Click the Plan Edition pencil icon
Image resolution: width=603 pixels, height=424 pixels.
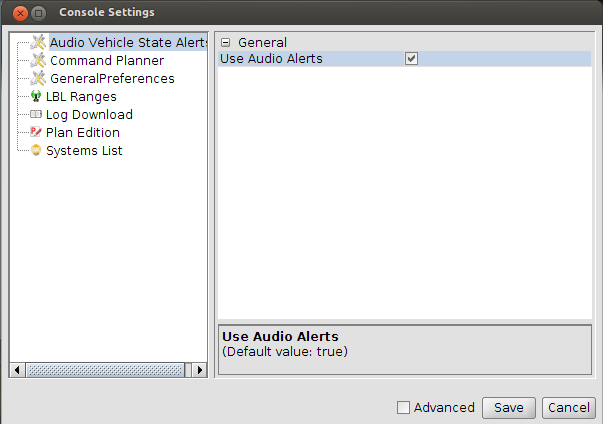pos(36,132)
